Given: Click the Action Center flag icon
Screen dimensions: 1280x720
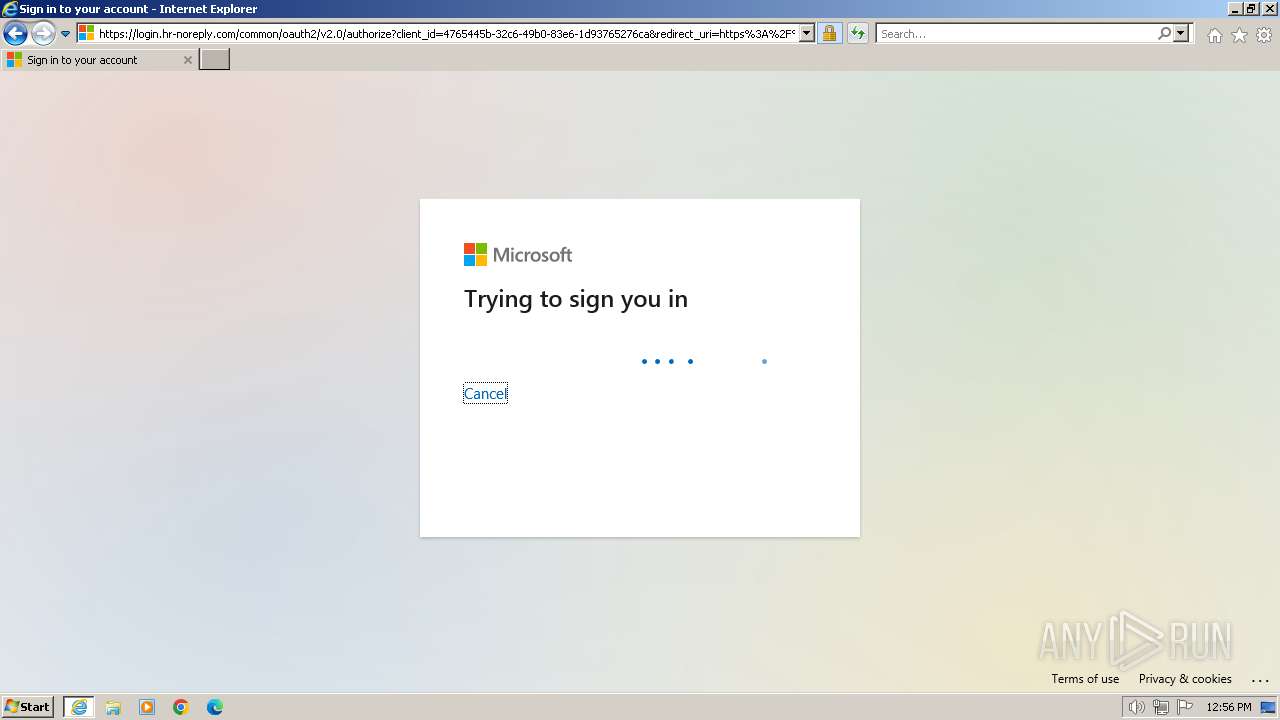Looking at the screenshot, I should pyautogui.click(x=1185, y=707).
